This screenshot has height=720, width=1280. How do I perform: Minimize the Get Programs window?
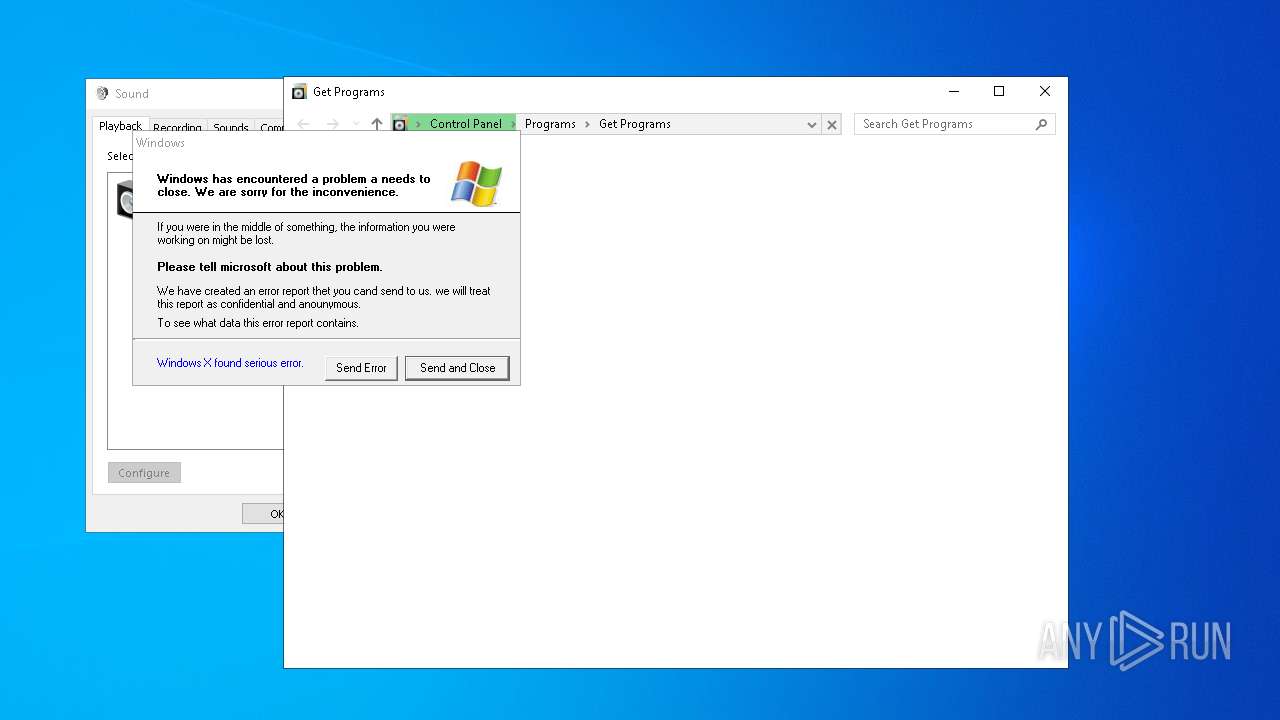(x=953, y=91)
